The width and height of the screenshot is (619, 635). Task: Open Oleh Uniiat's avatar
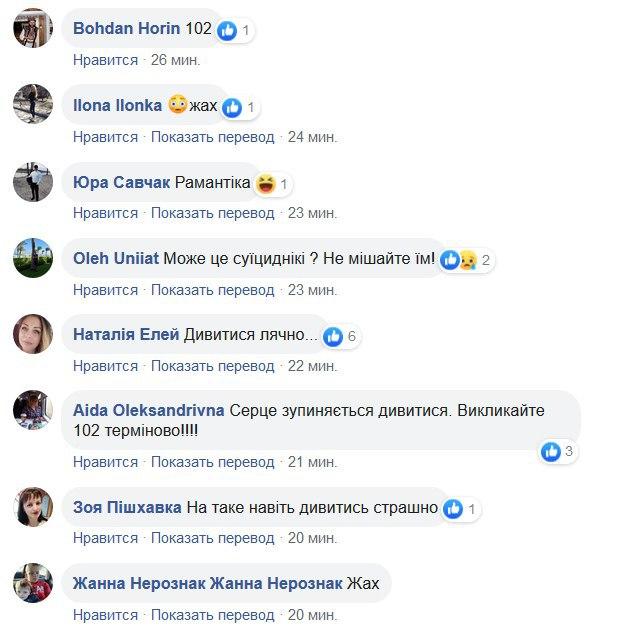point(33,258)
